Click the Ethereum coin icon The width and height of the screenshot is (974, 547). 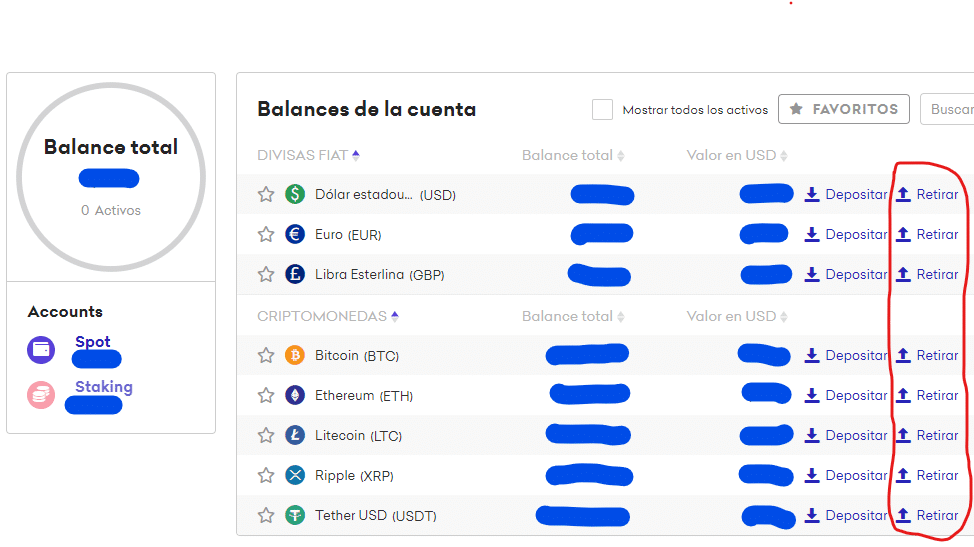[295, 395]
